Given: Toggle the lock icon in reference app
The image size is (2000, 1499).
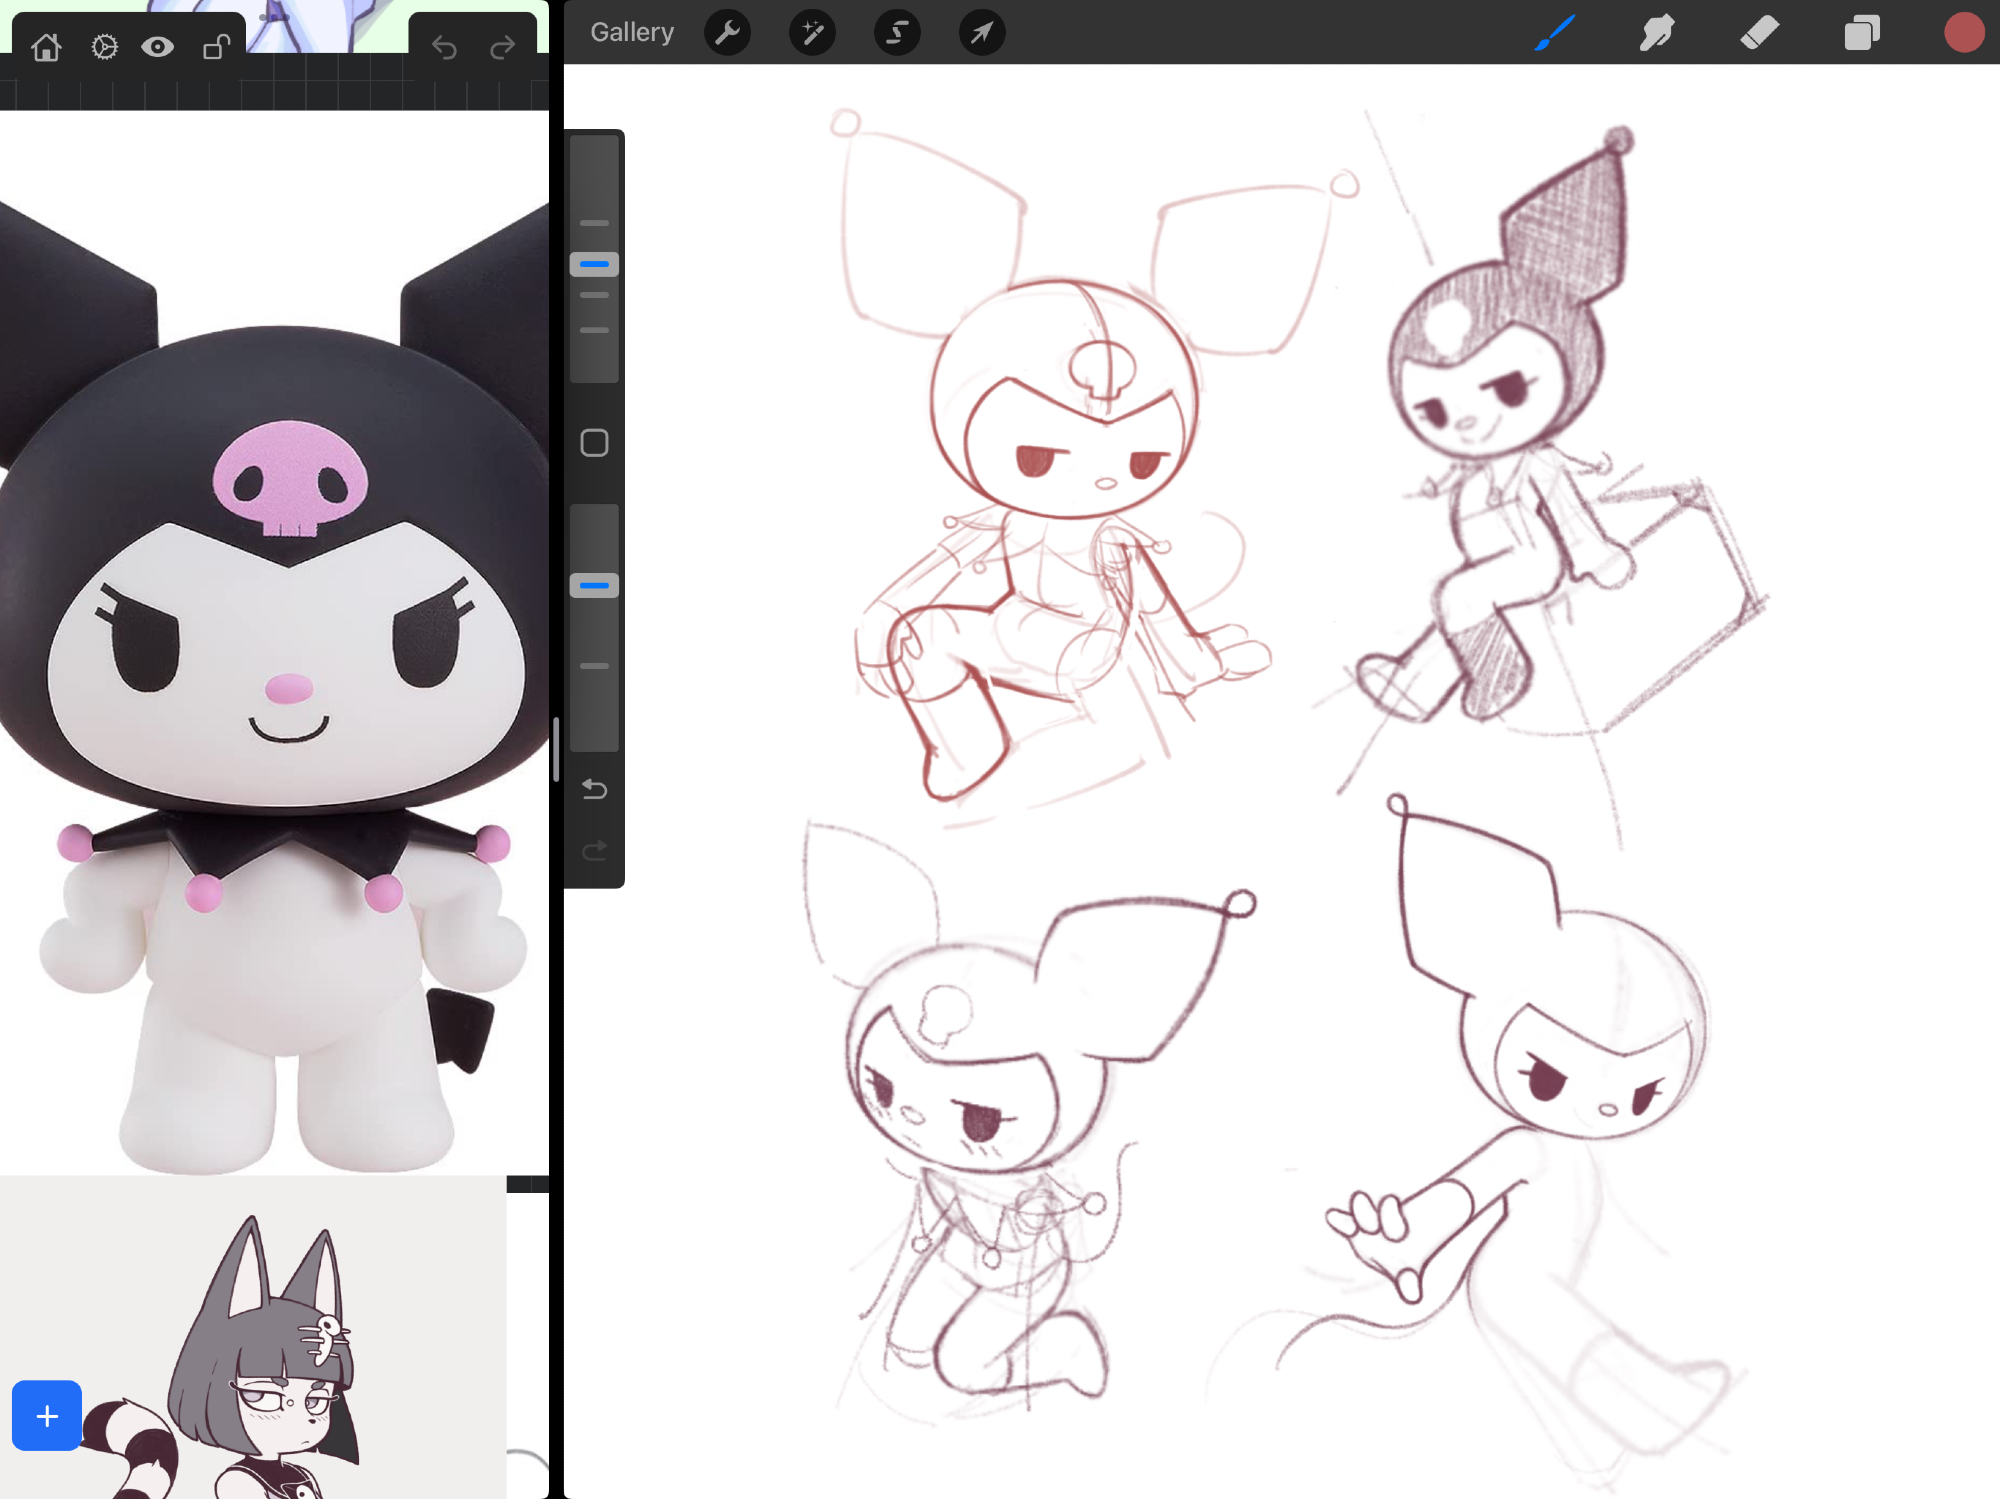Looking at the screenshot, I should click(x=215, y=47).
